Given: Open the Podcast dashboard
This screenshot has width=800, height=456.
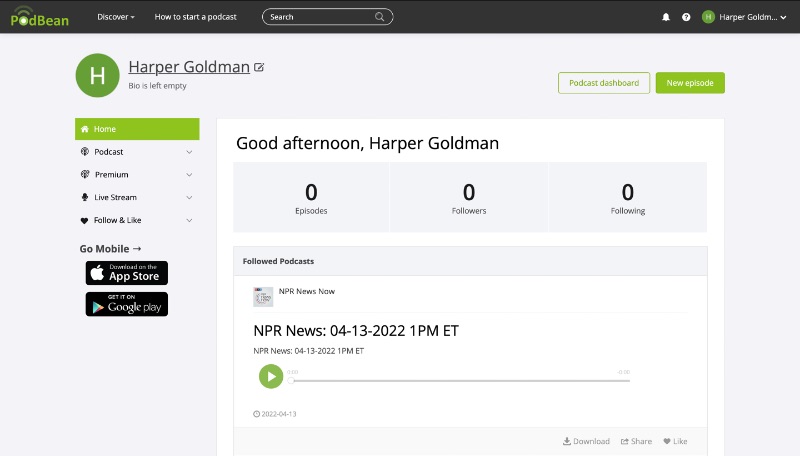Looking at the screenshot, I should pos(604,83).
